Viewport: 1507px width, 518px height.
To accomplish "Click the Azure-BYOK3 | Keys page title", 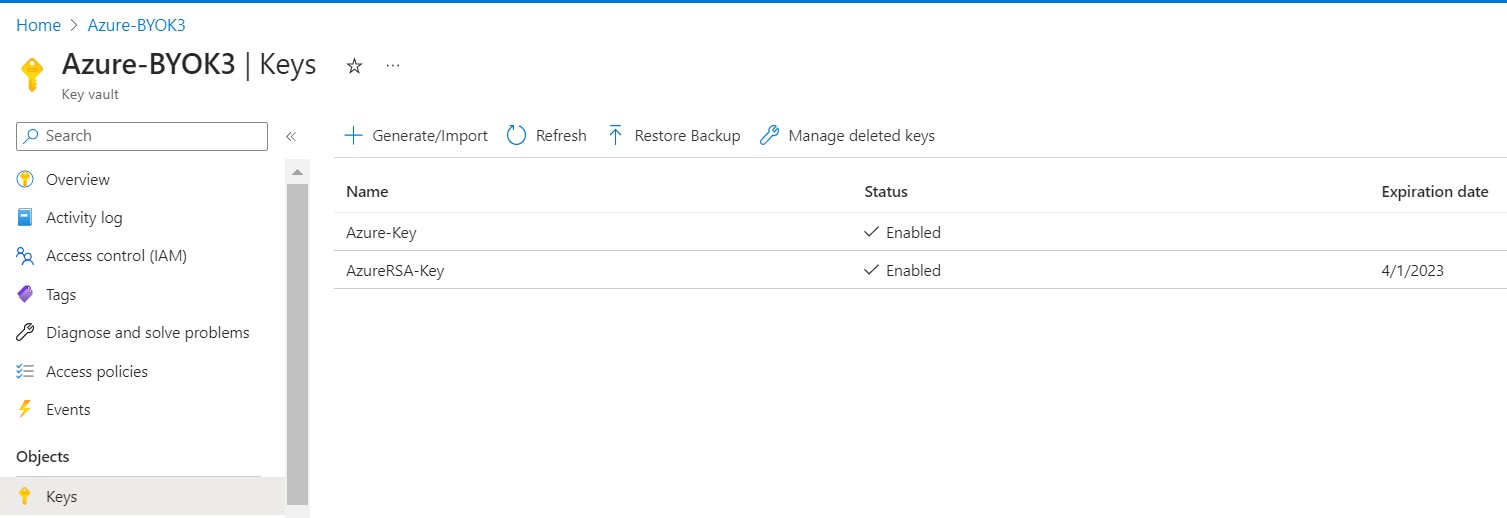I will [x=189, y=65].
